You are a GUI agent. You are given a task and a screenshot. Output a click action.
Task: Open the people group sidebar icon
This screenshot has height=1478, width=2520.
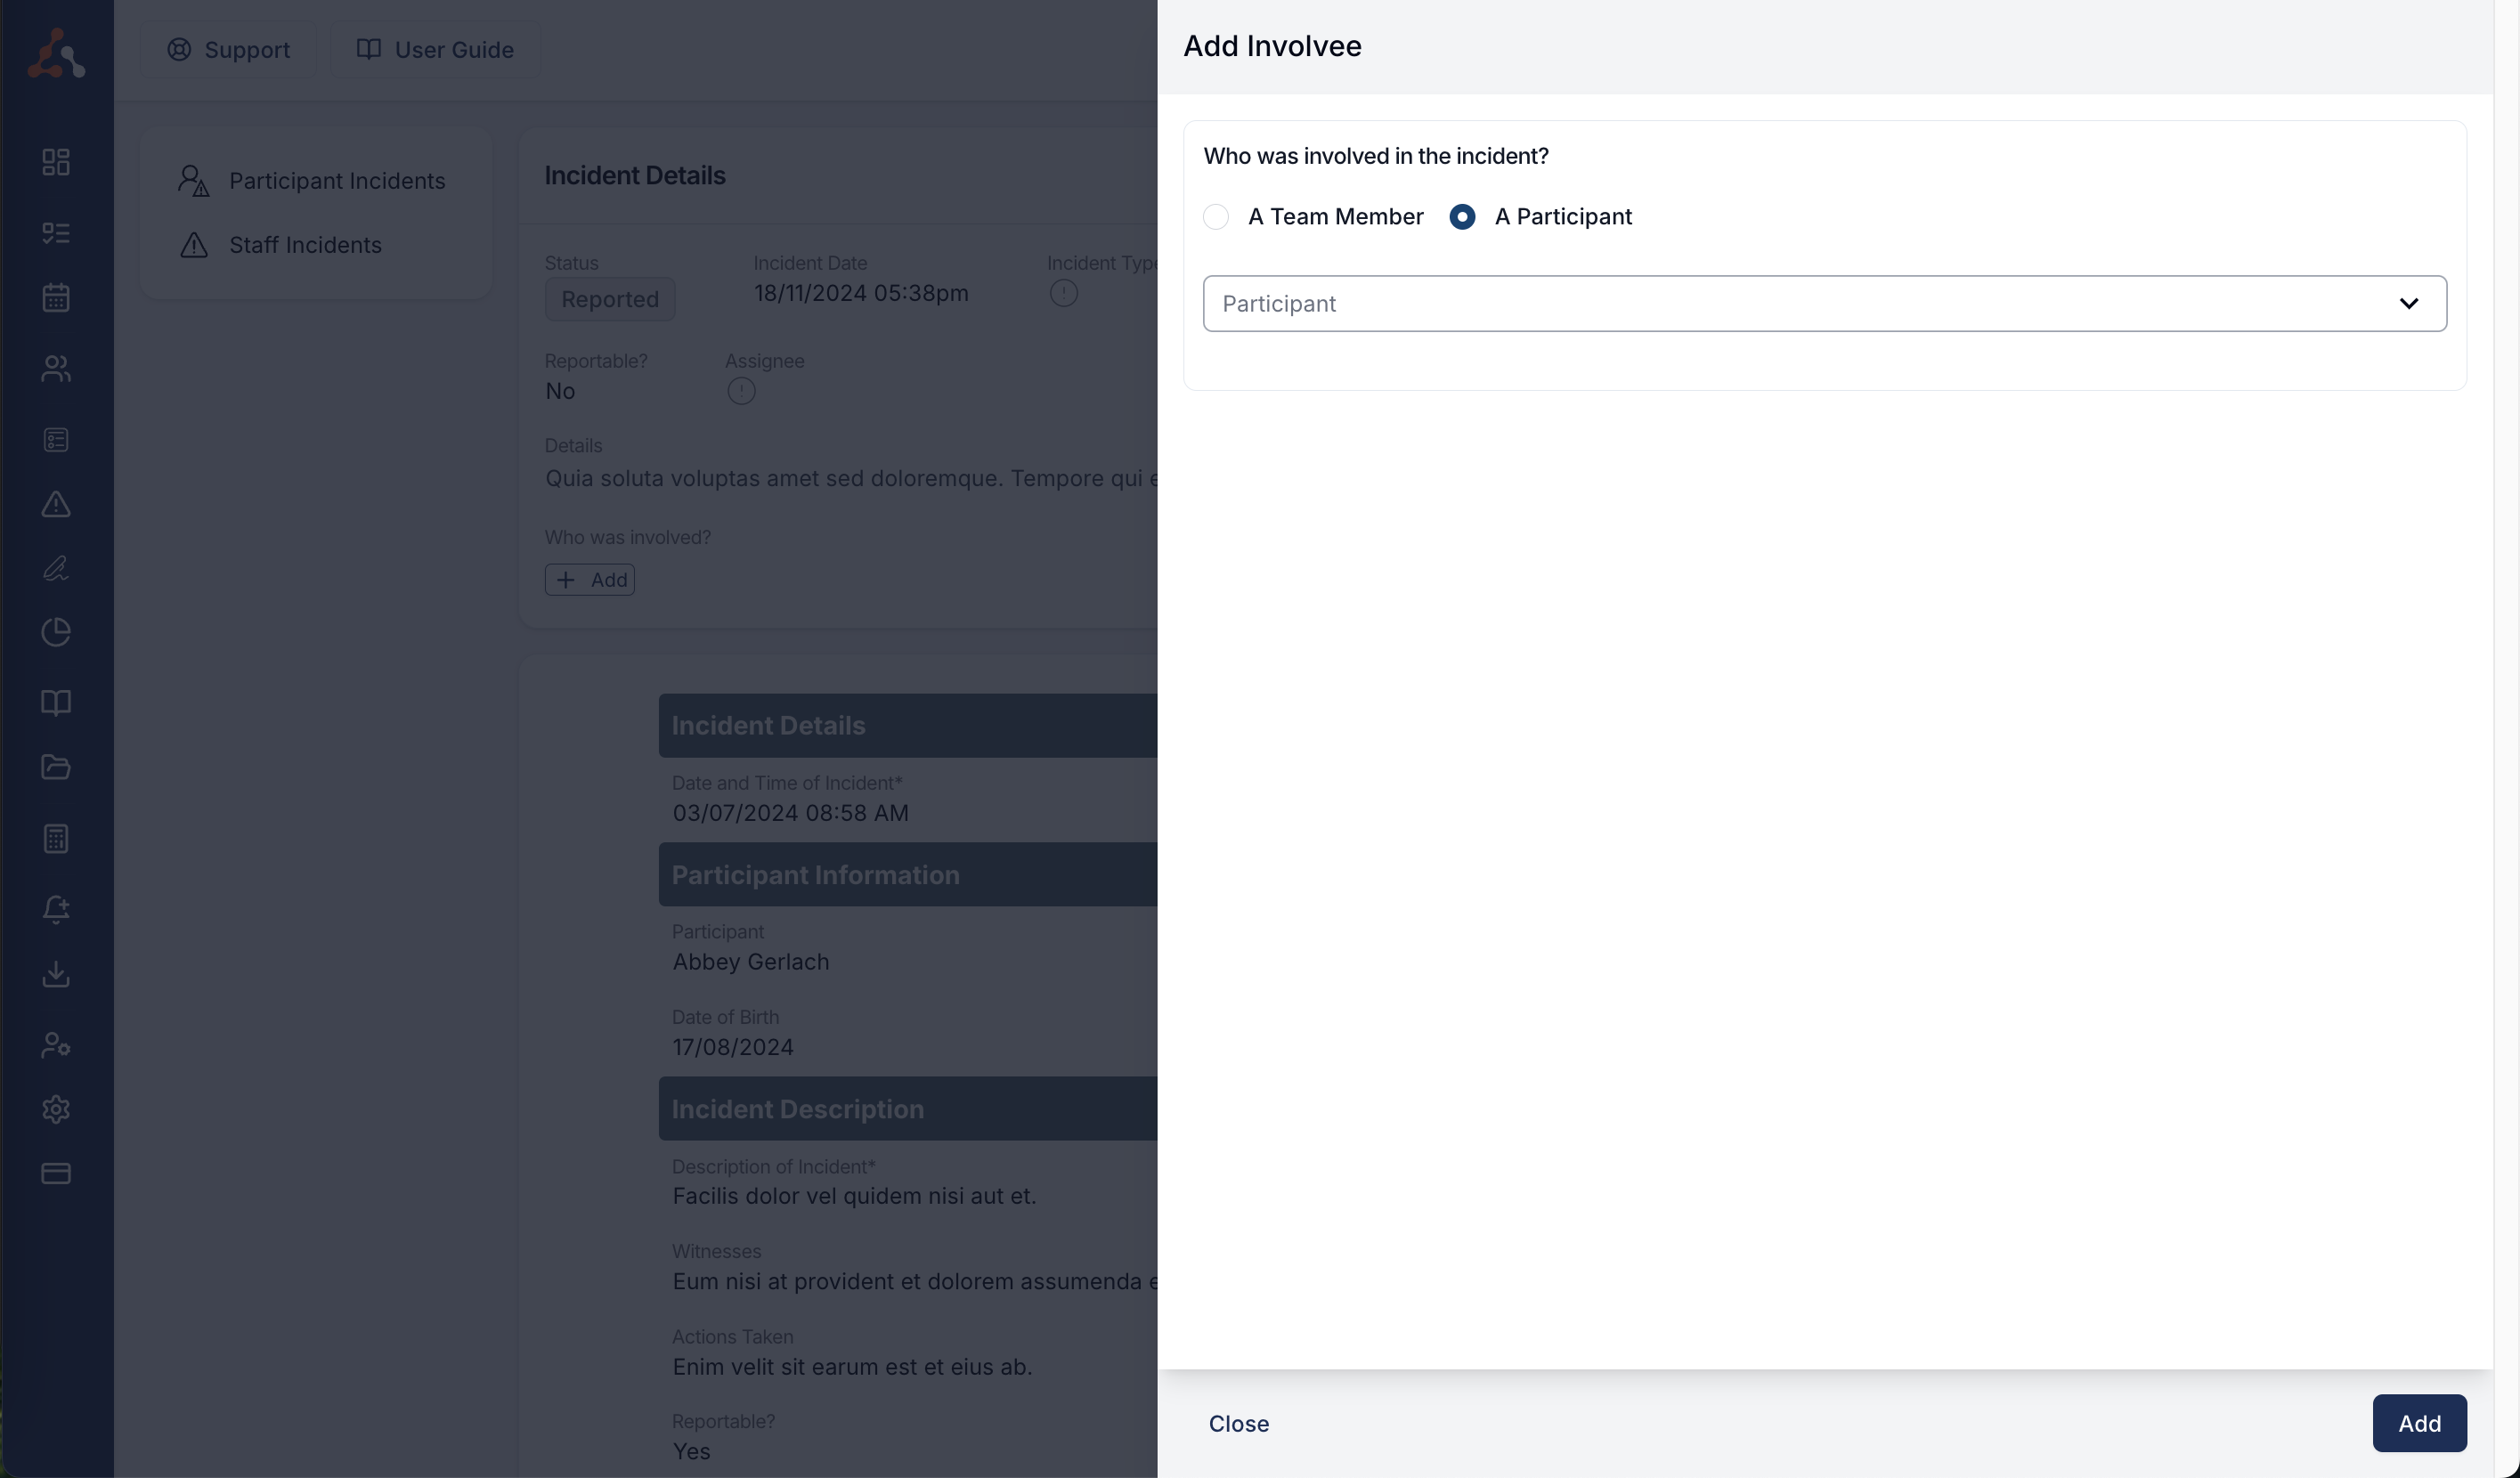pyautogui.click(x=56, y=369)
